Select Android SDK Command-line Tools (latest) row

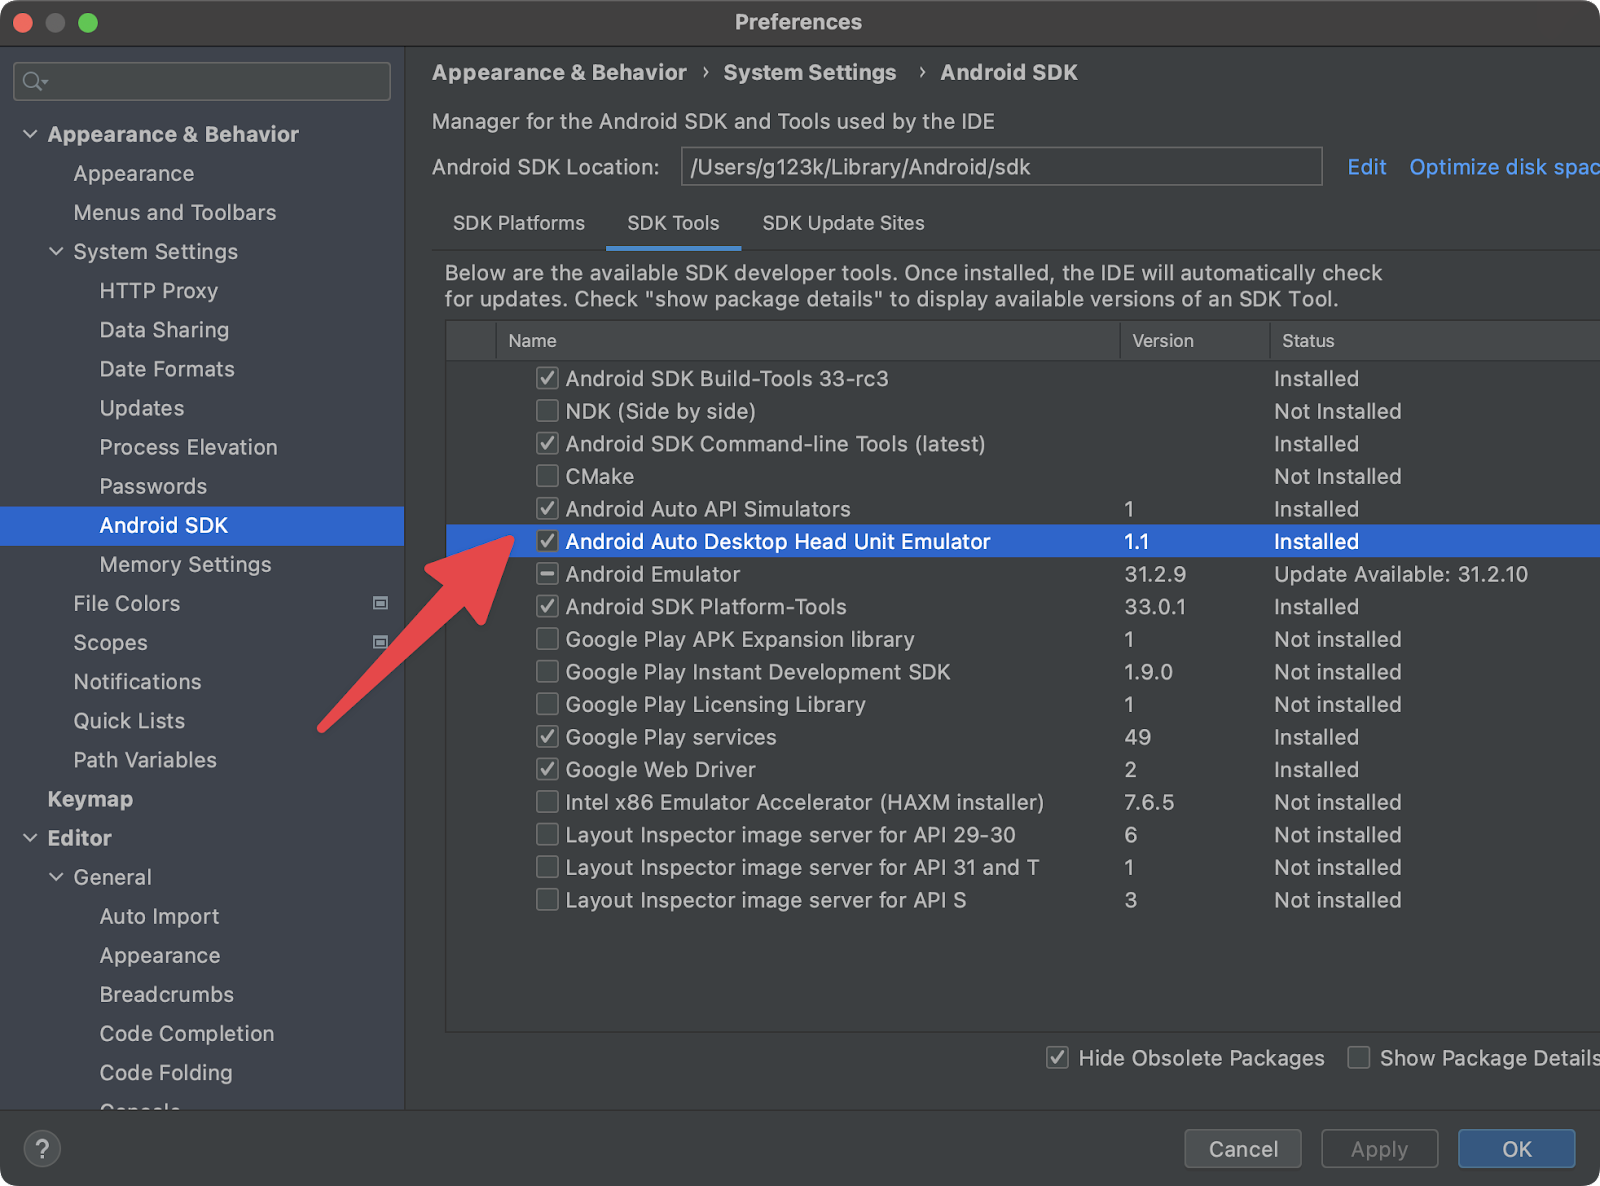coord(1022,444)
